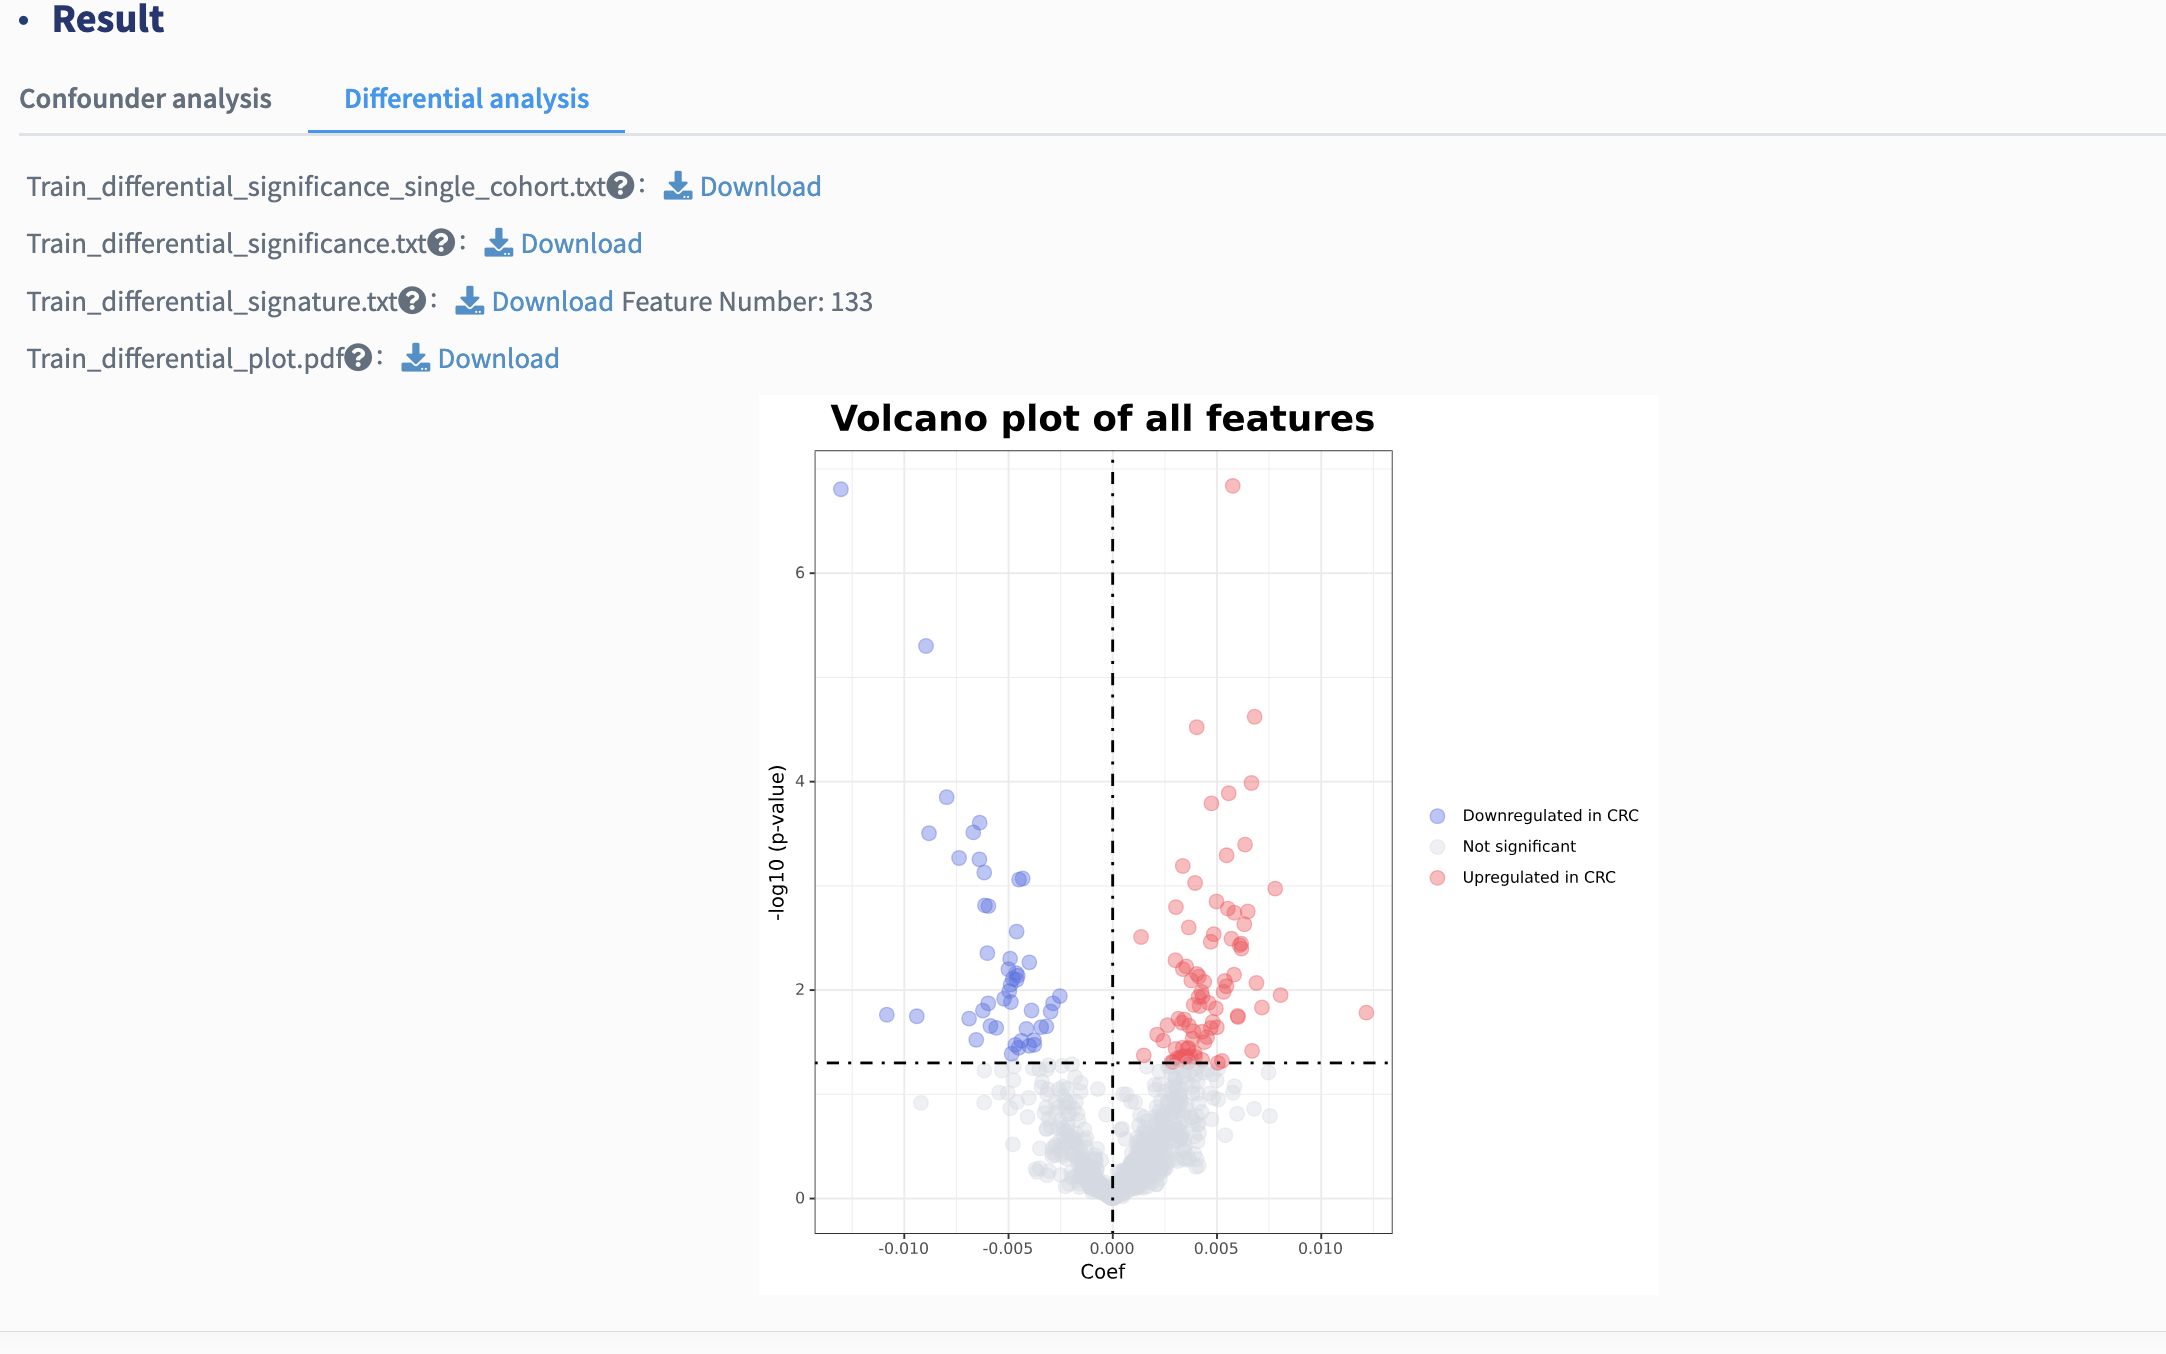
Task: Open the Confounder analysis tab
Action: click(x=145, y=98)
